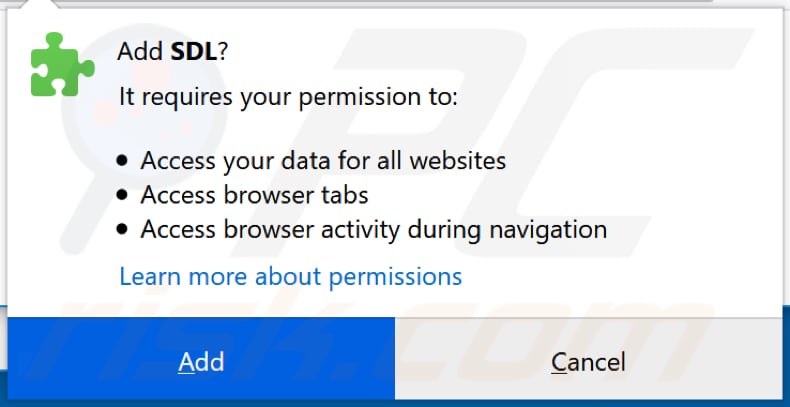This screenshot has width=790, height=407.
Task: Click the word "websites" in the first permission
Action: (461, 160)
